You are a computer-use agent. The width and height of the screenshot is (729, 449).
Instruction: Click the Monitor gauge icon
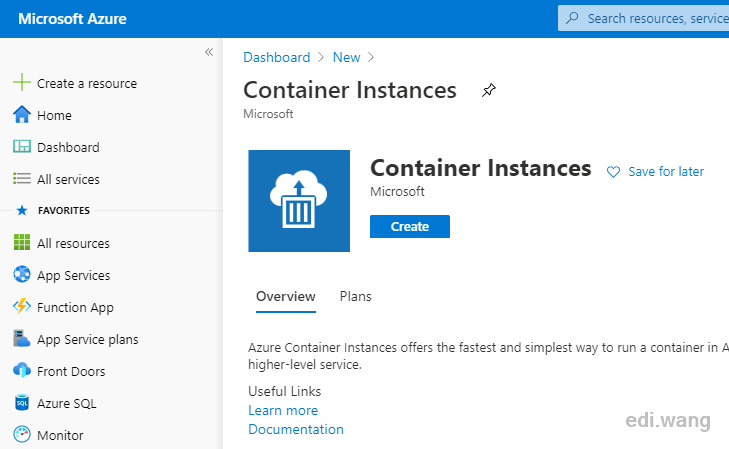22,435
